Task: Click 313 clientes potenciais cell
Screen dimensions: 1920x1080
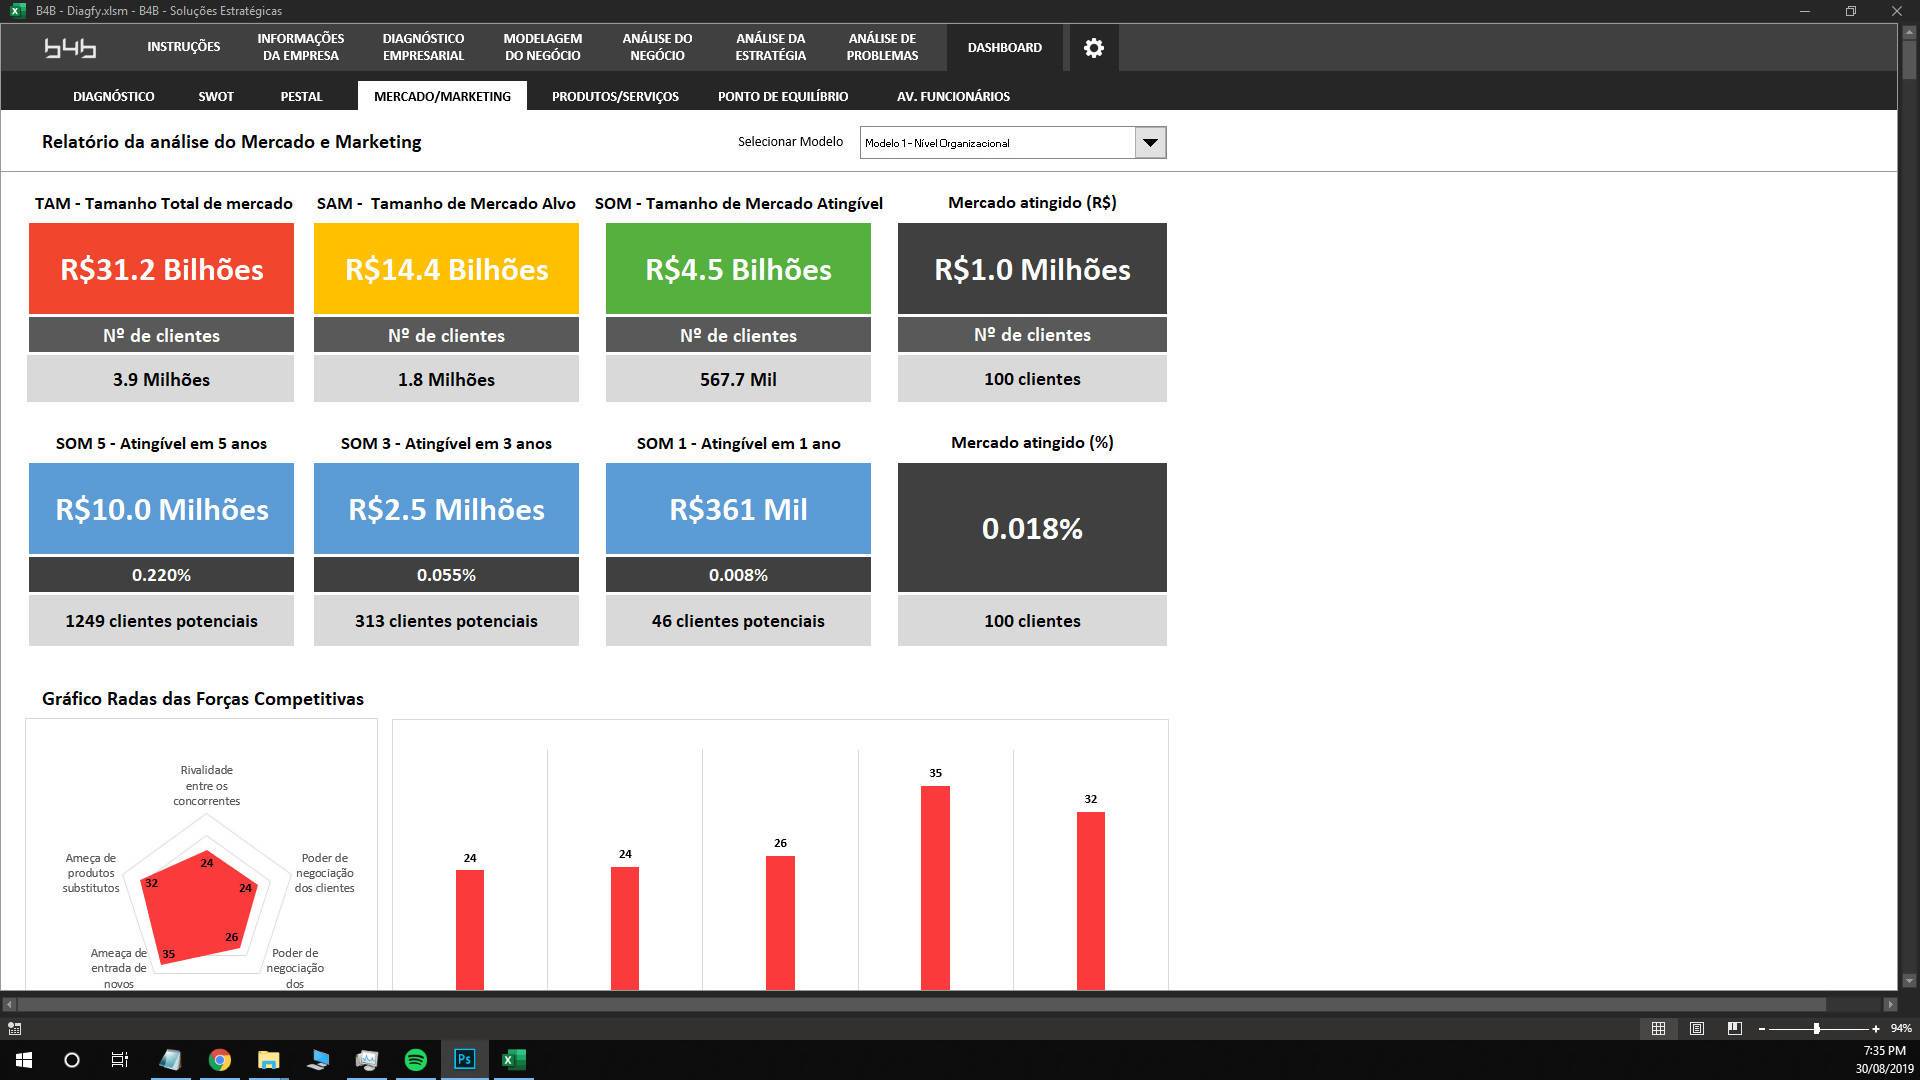Action: click(x=446, y=621)
